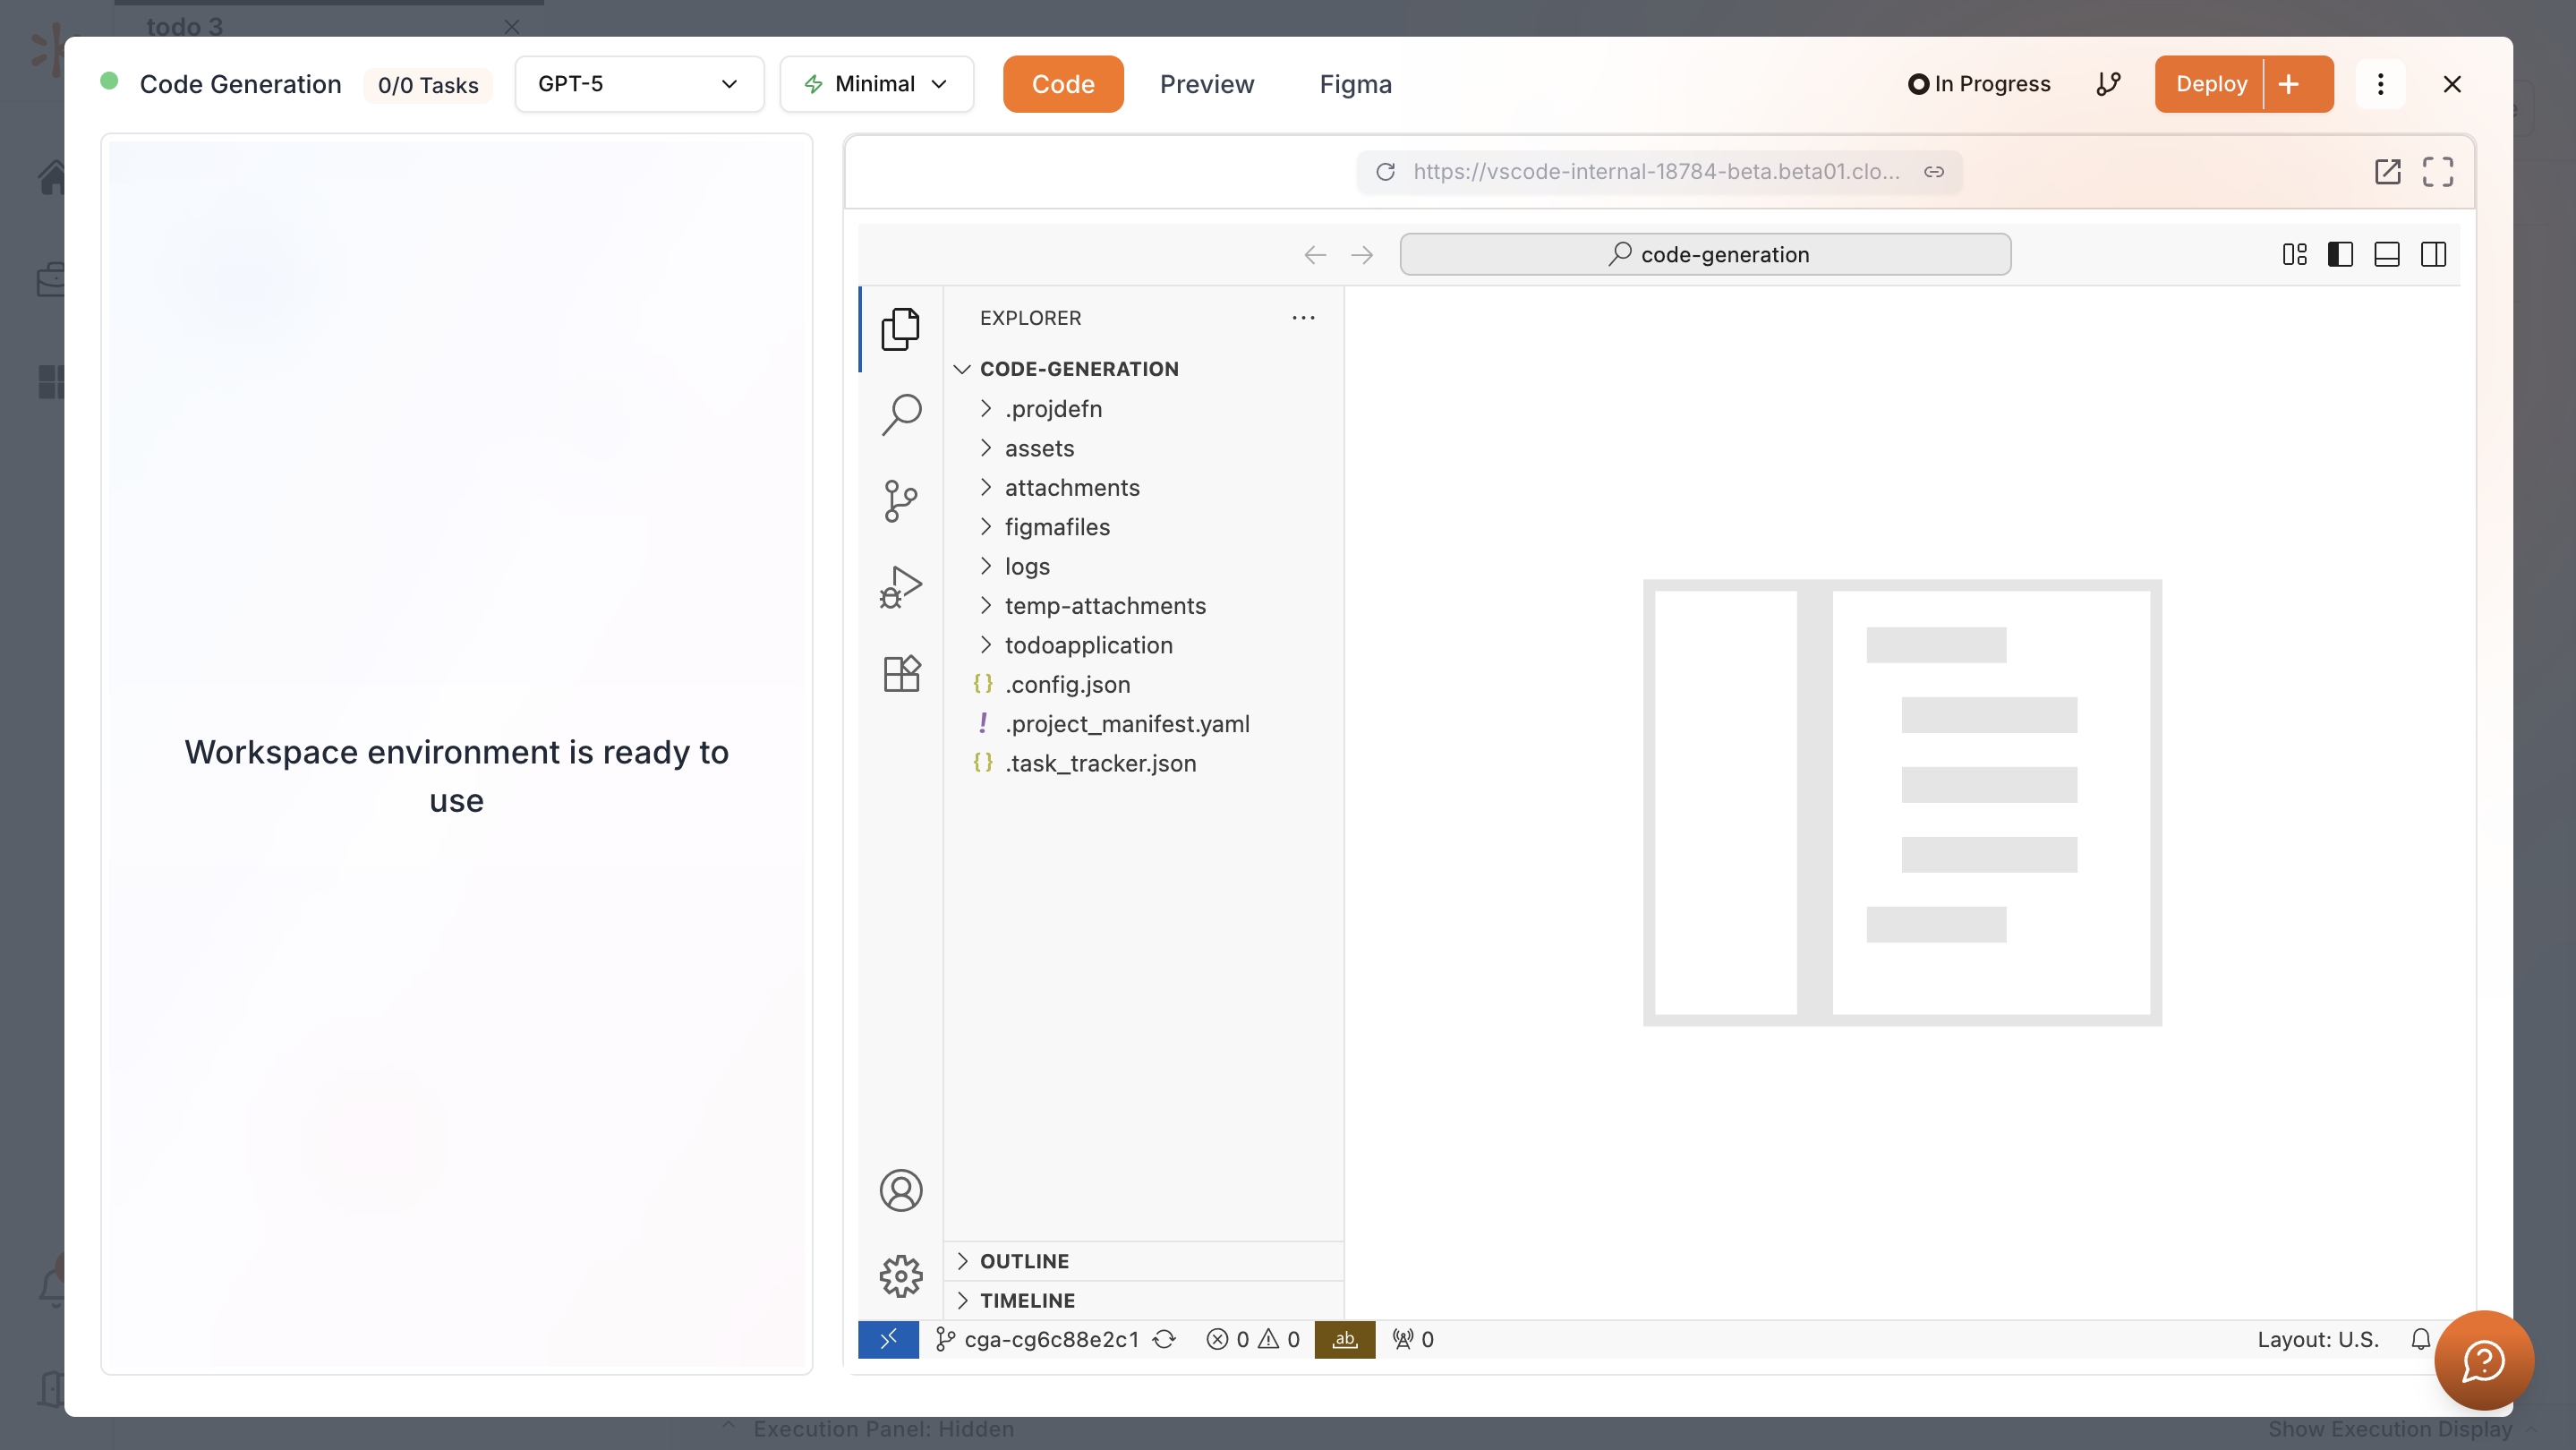Screen dimensions: 2576x1450
Task: Open the Extensions view
Action: pos(900,673)
